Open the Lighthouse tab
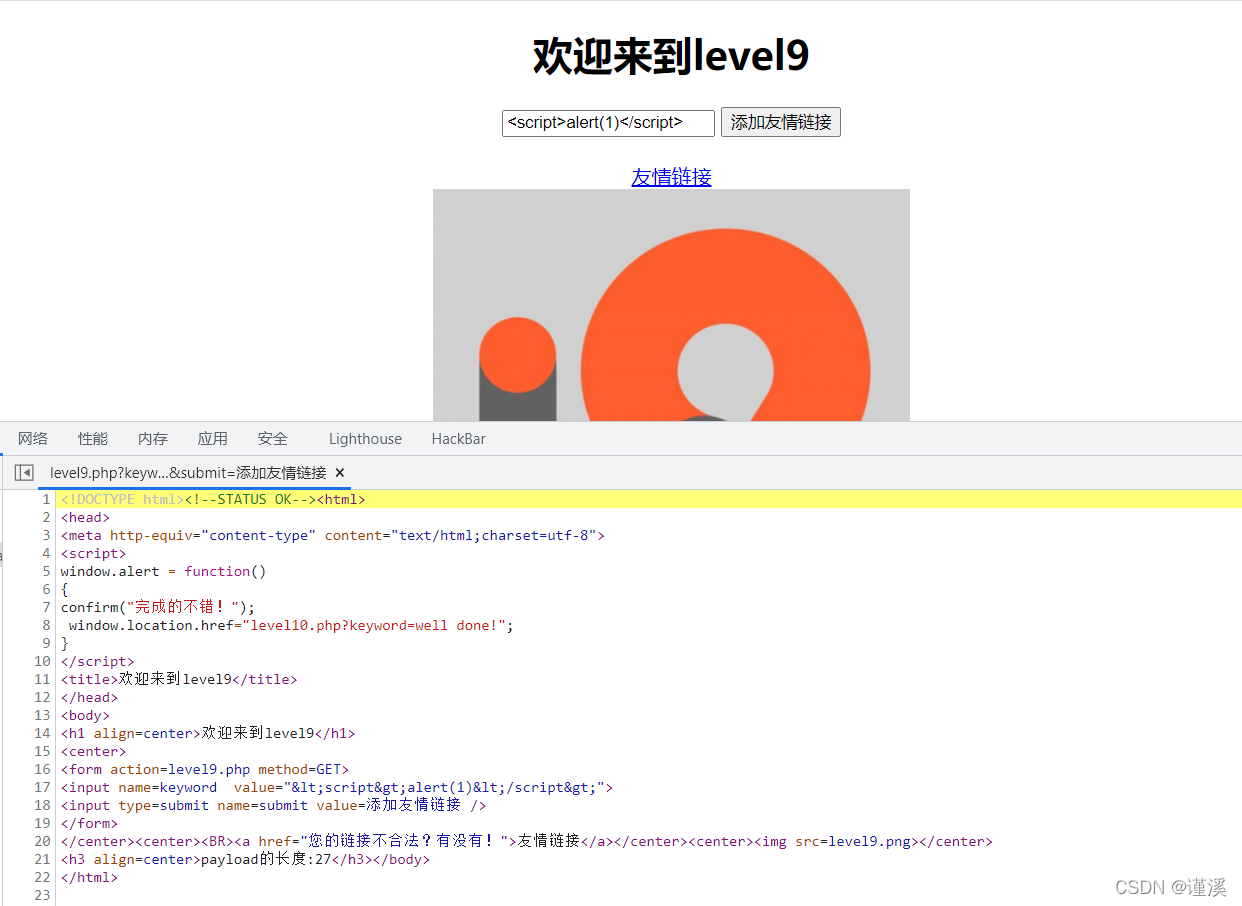This screenshot has width=1242, height=906. click(x=365, y=439)
